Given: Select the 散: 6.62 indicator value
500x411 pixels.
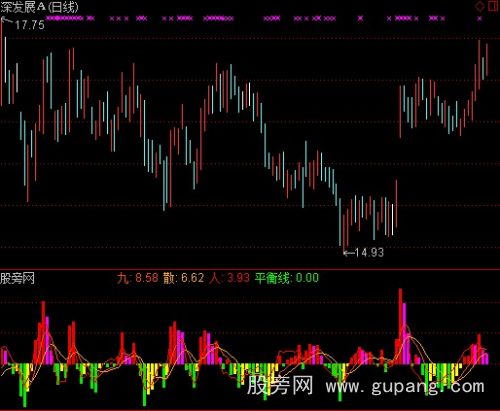Looking at the screenshot, I should click(x=183, y=278).
